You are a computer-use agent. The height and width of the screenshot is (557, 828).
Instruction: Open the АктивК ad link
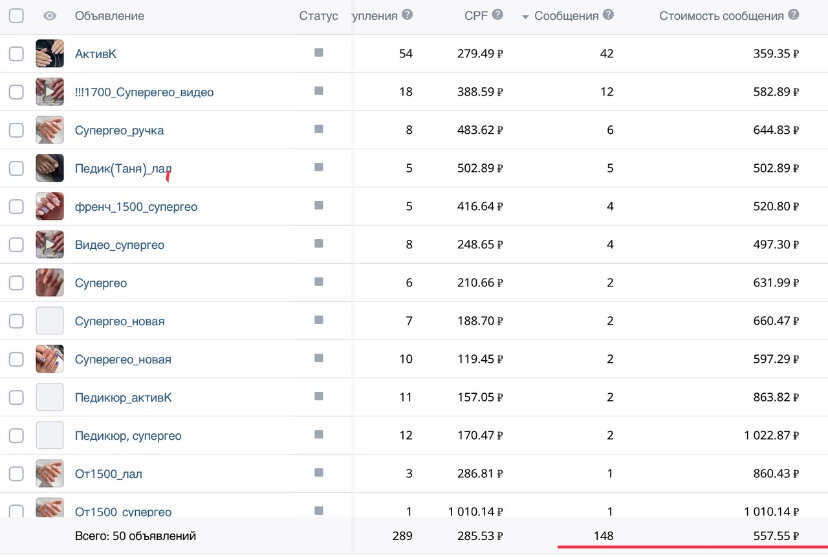[96, 54]
